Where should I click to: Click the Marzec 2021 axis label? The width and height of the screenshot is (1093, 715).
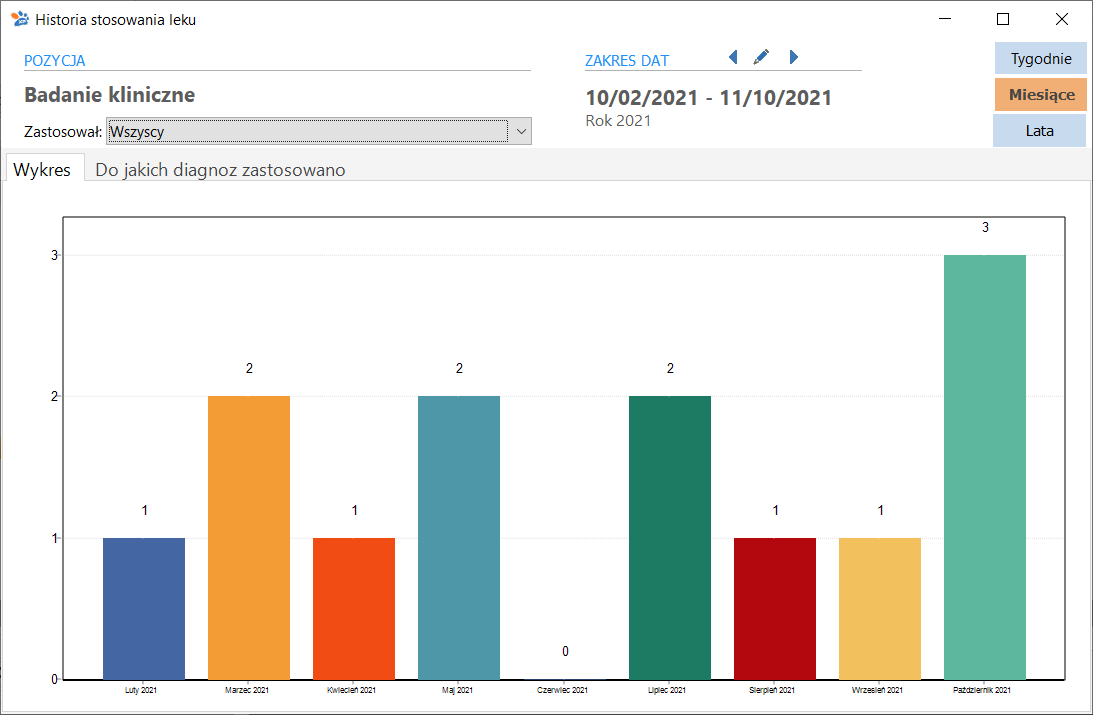click(247, 691)
